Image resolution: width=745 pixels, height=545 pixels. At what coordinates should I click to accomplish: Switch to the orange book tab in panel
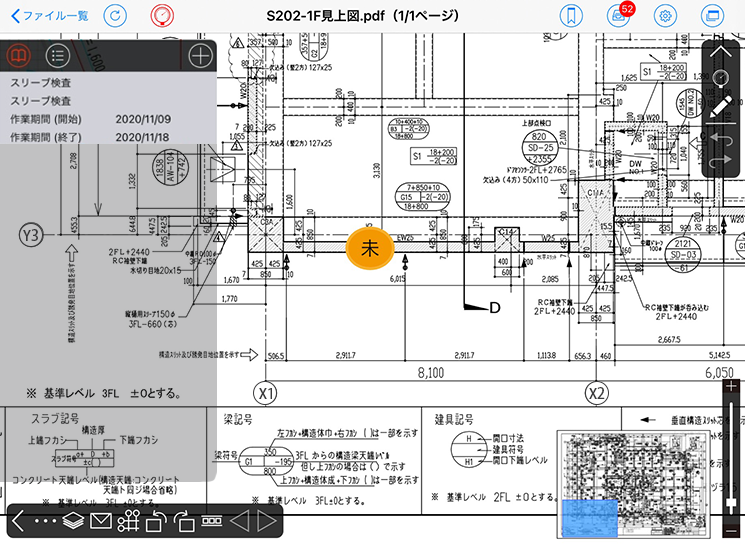(x=19, y=56)
